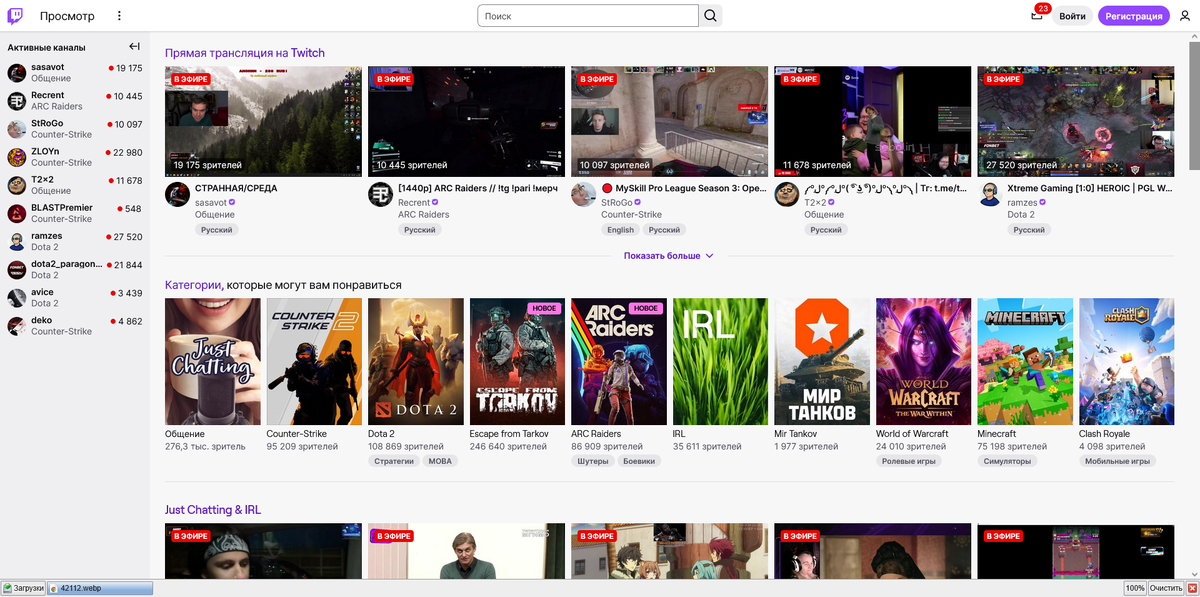Image resolution: width=1200 pixels, height=597 pixels.
Task: Click dota2_paragon avatar in sidebar
Action: coord(17,269)
